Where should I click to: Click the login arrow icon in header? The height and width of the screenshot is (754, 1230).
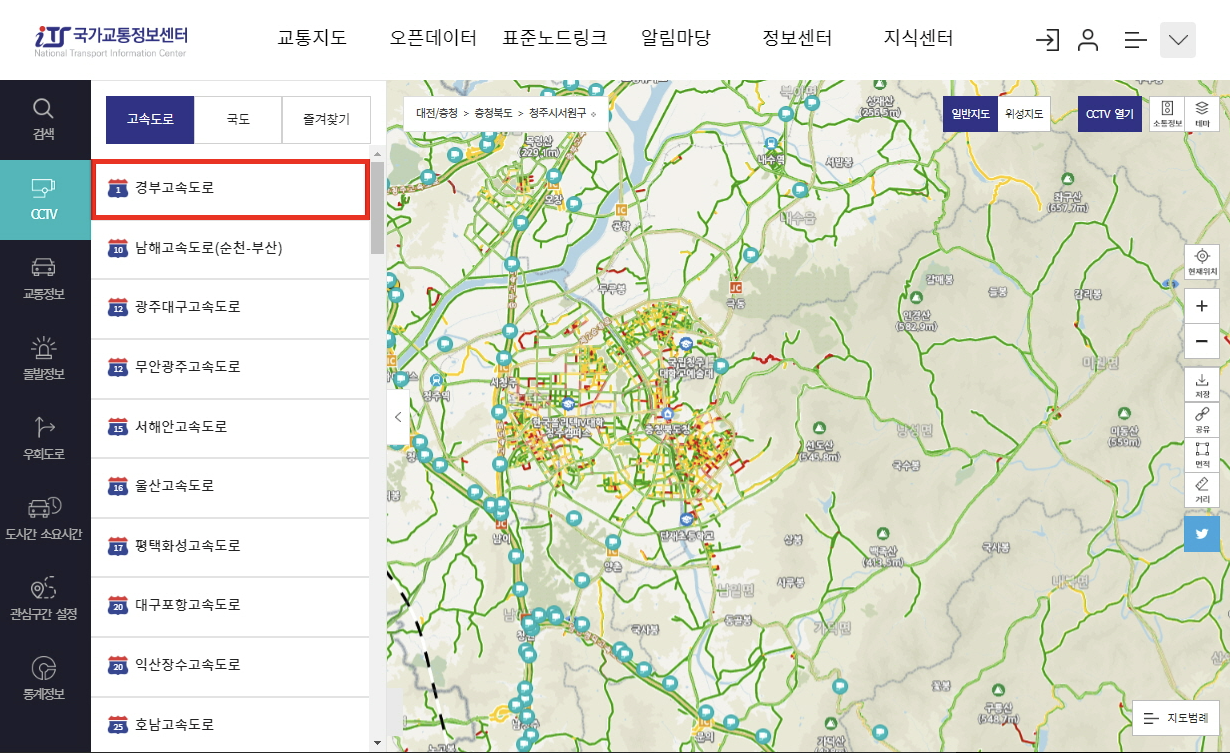pos(1047,40)
